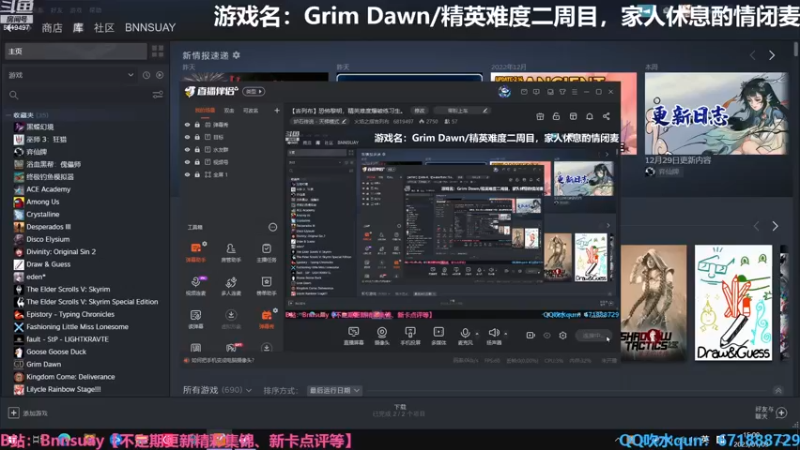Switch Steam library to grid view icon
Screen dimensions: 800x450
(x=158, y=51)
